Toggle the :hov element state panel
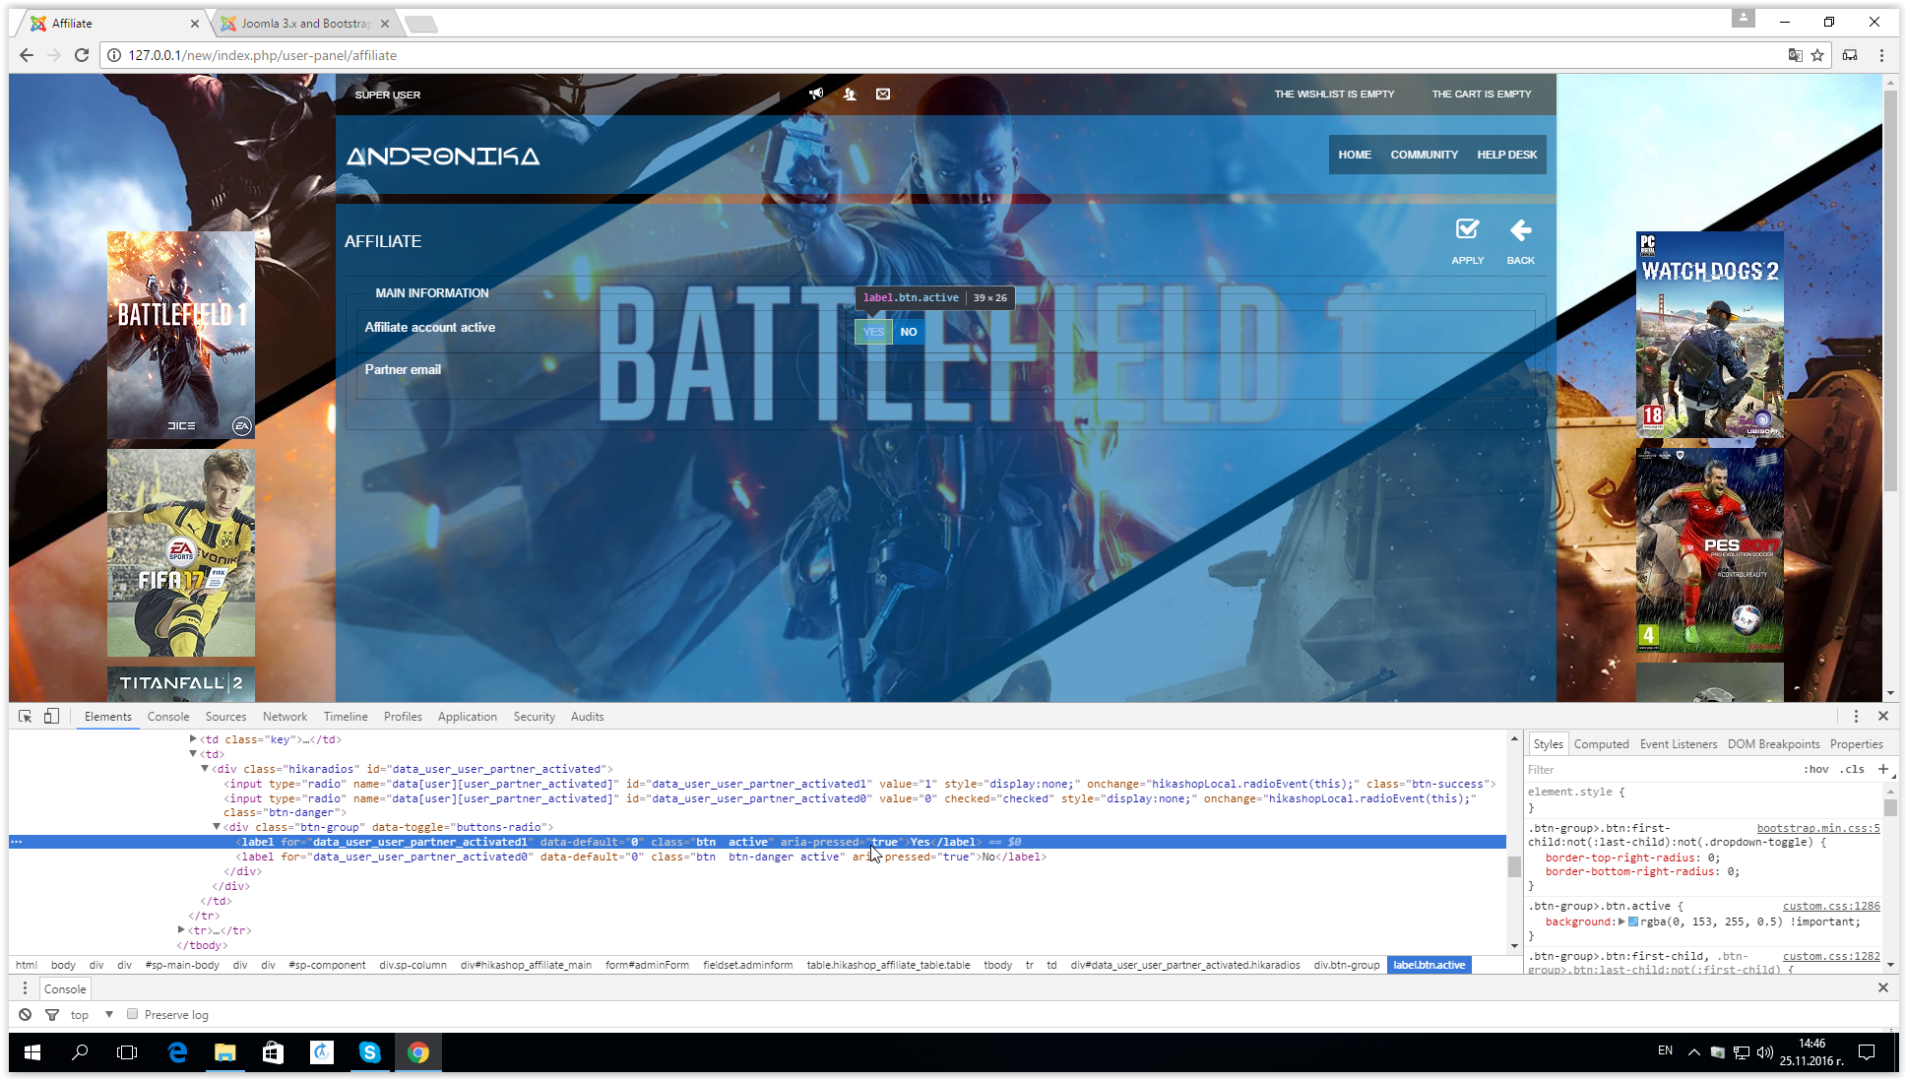 click(1816, 769)
